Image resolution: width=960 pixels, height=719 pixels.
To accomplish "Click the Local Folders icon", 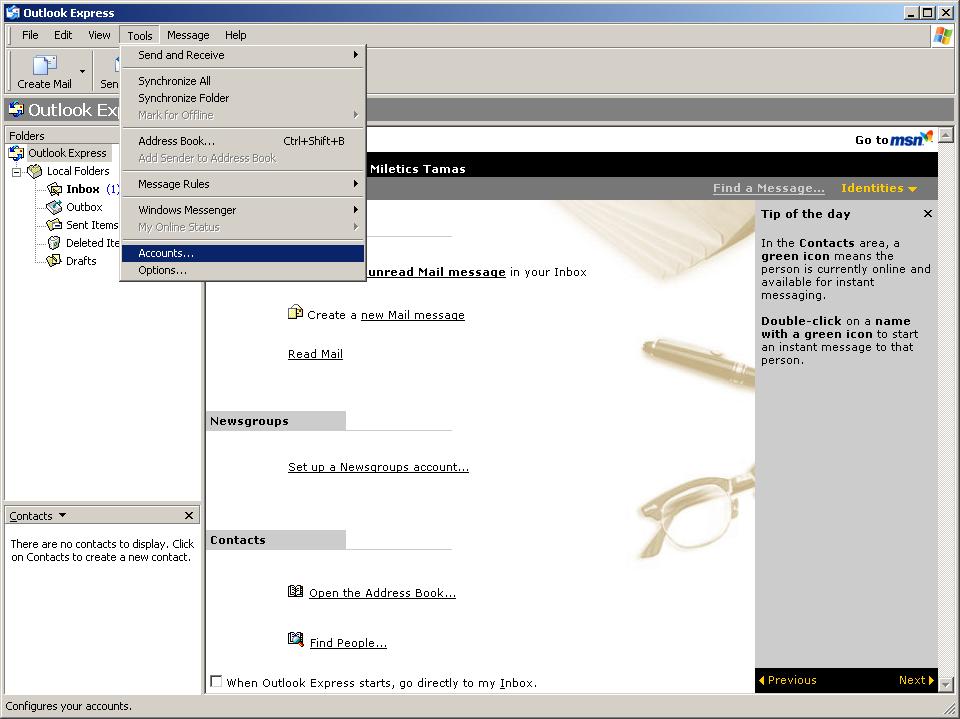I will pyautogui.click(x=35, y=171).
